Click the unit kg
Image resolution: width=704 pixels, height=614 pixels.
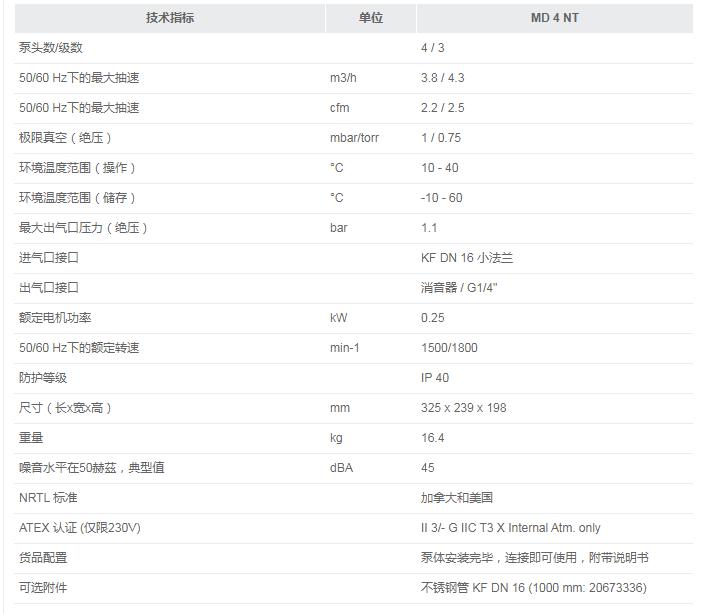[336, 438]
